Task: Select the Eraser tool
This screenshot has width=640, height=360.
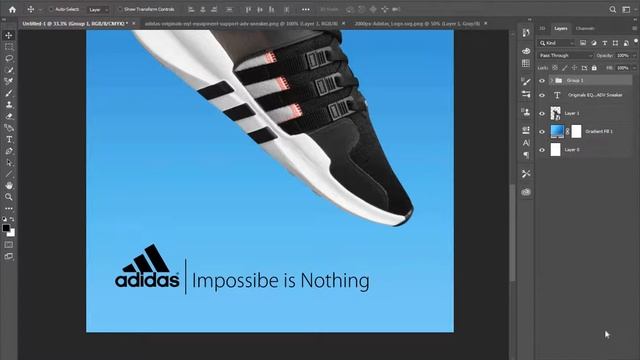Action: [9, 116]
